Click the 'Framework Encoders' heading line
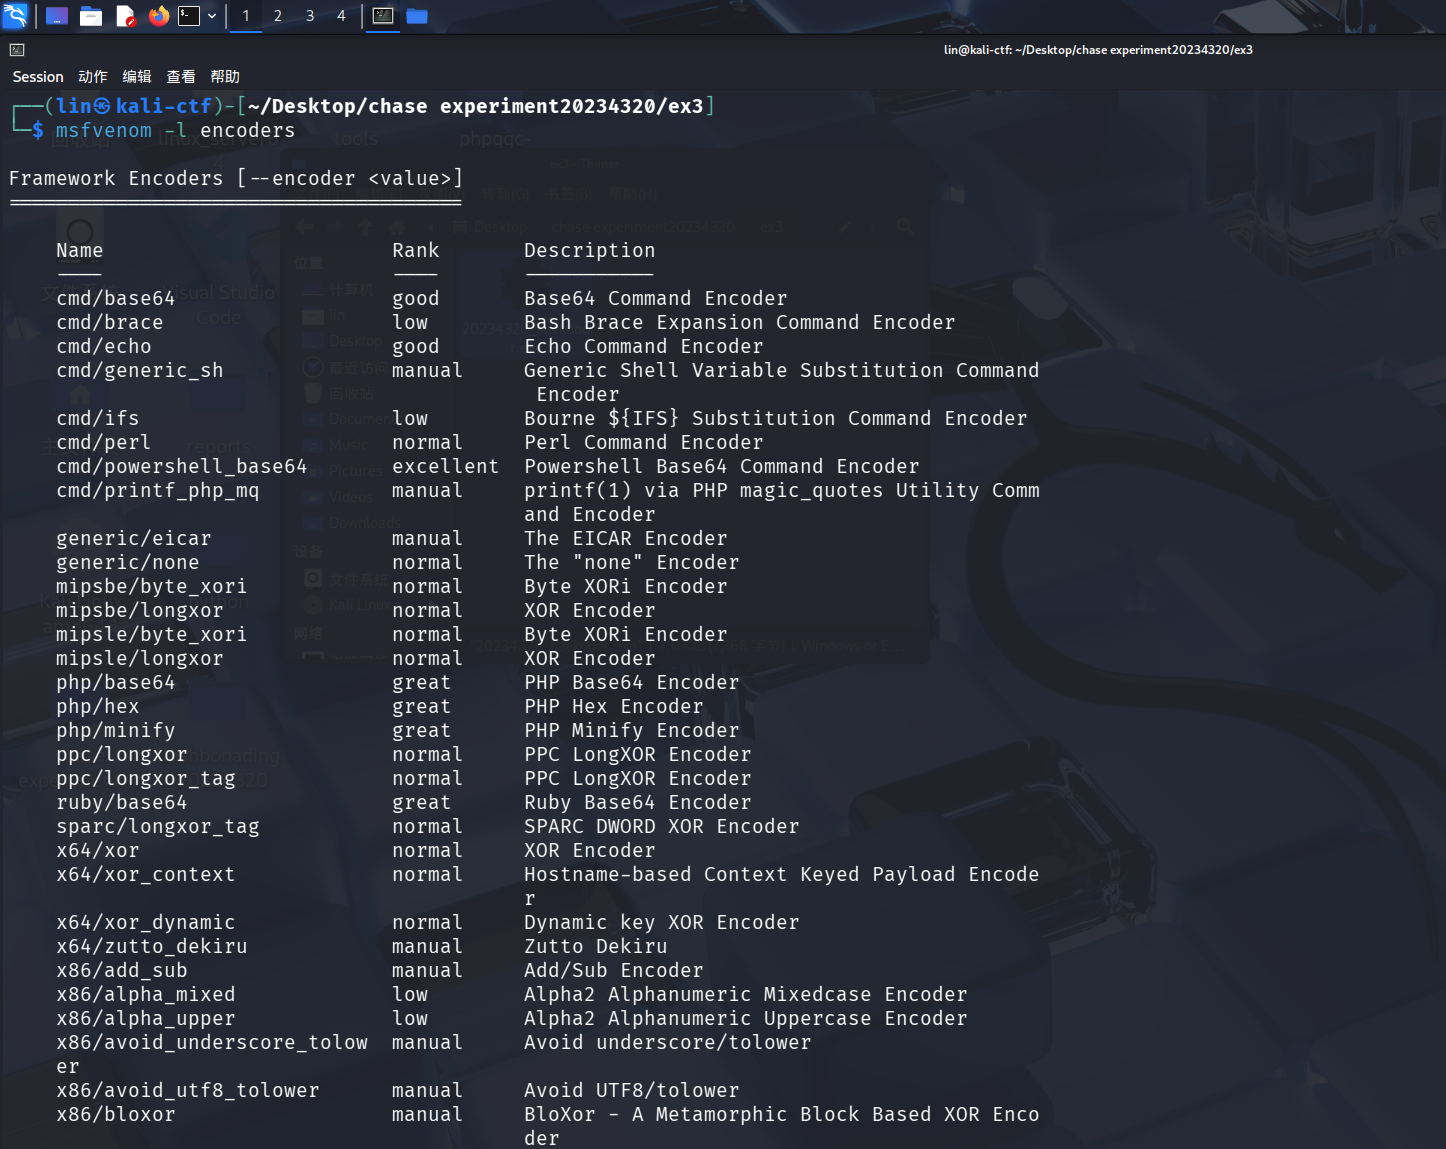The height and width of the screenshot is (1149, 1446). (x=236, y=179)
